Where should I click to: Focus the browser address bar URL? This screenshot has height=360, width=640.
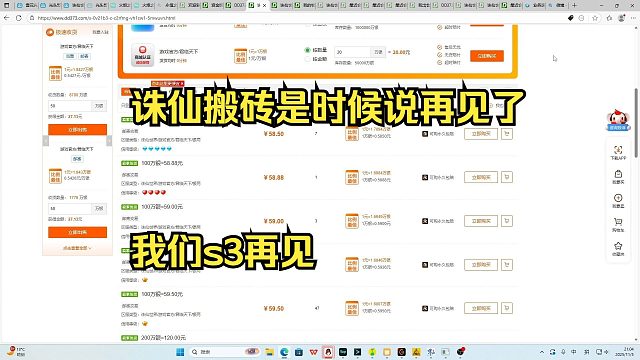point(106,18)
